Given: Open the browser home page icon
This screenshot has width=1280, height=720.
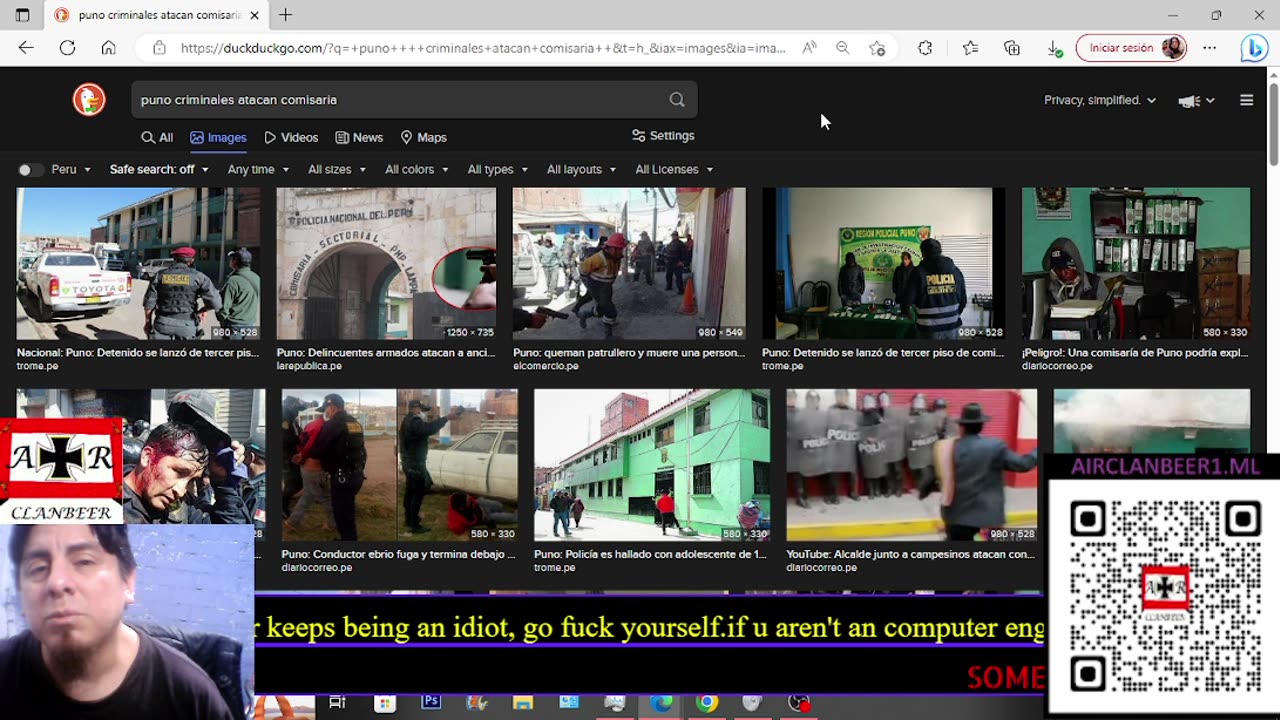Looking at the screenshot, I should (108, 48).
